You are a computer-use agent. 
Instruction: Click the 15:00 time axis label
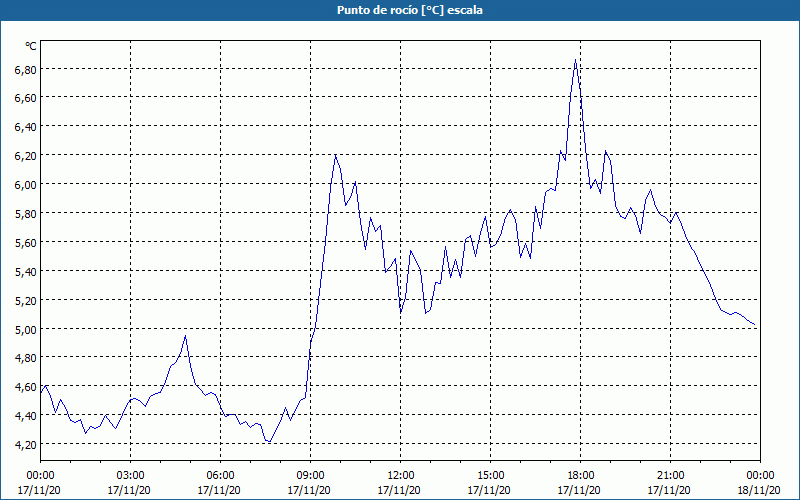pos(491,476)
